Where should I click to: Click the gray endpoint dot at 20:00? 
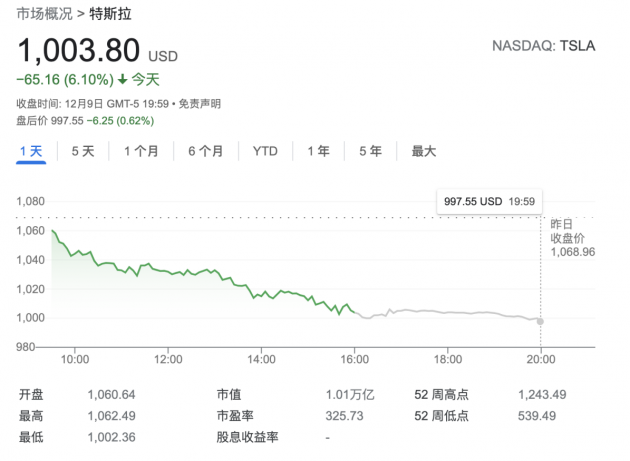[541, 321]
